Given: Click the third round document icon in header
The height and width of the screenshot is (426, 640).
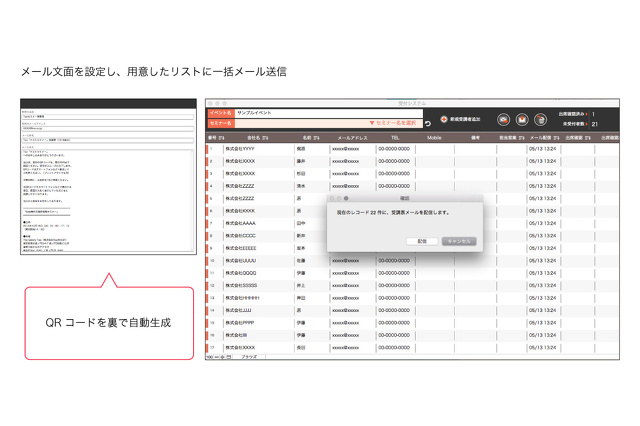Looking at the screenshot, I should pos(540,119).
